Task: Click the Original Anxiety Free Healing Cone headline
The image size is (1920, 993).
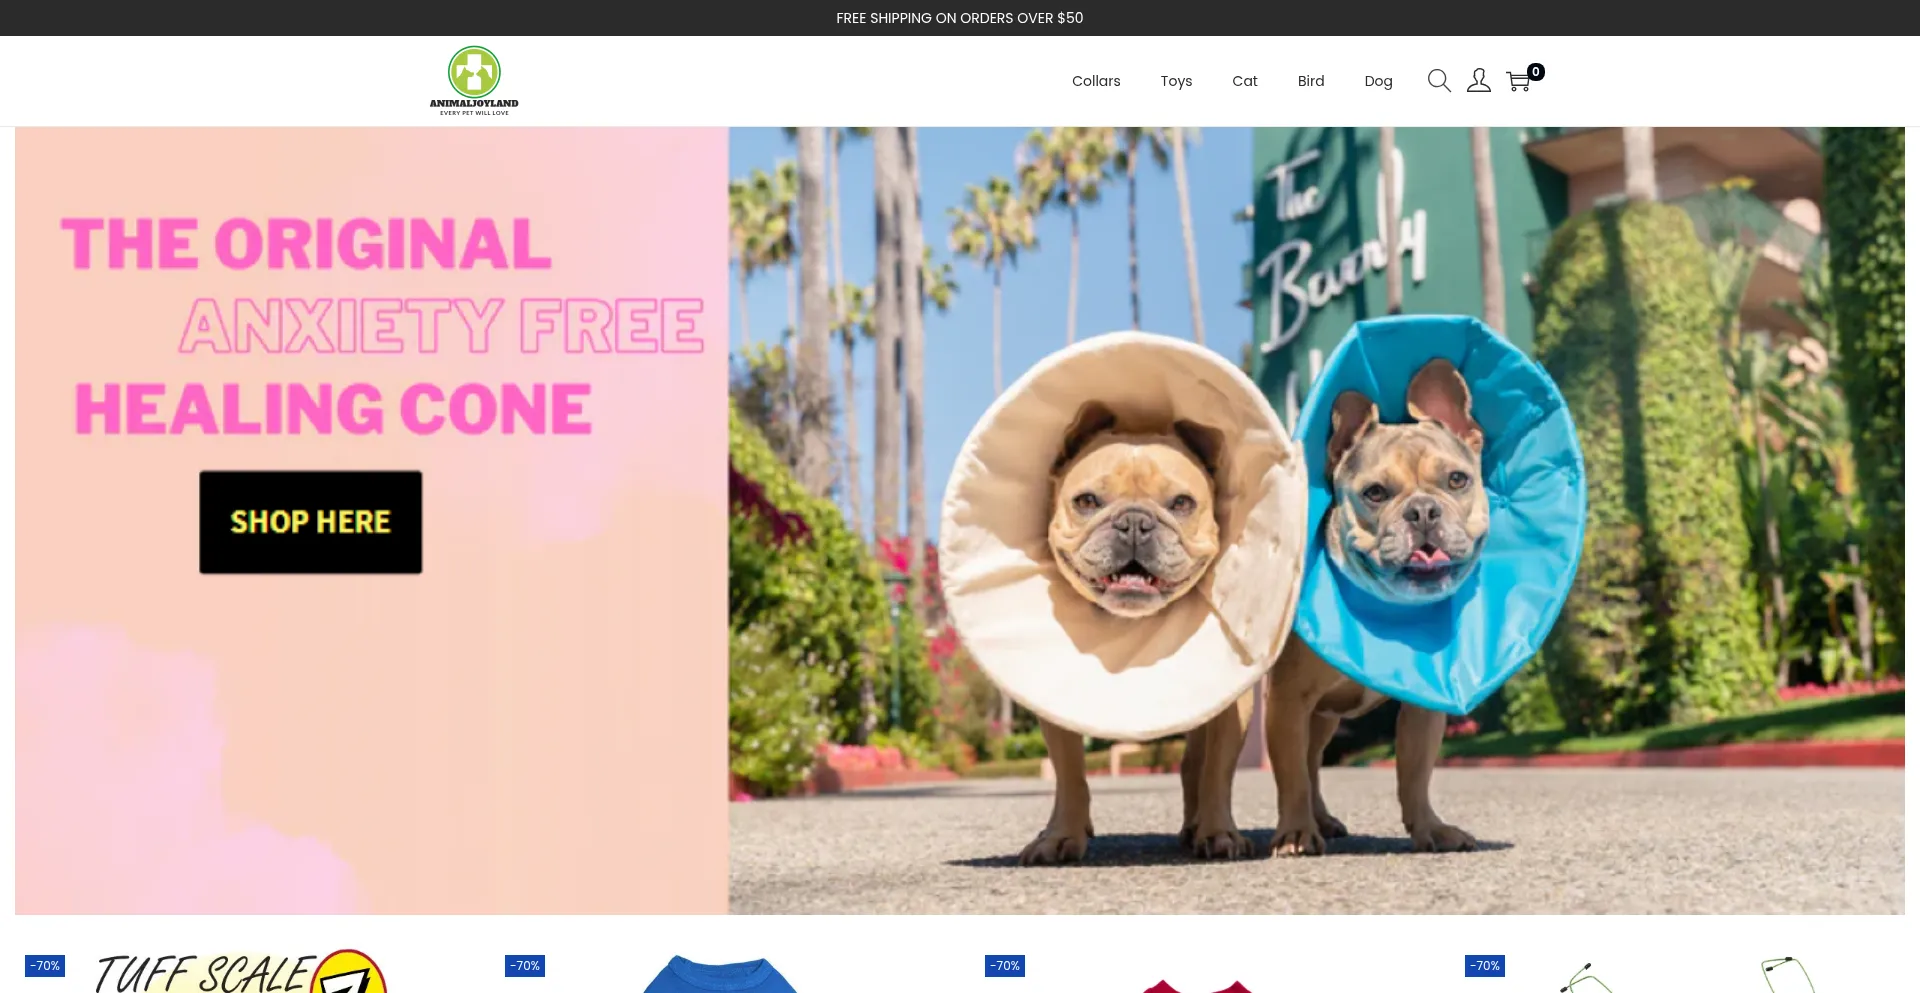Action: tap(382, 326)
